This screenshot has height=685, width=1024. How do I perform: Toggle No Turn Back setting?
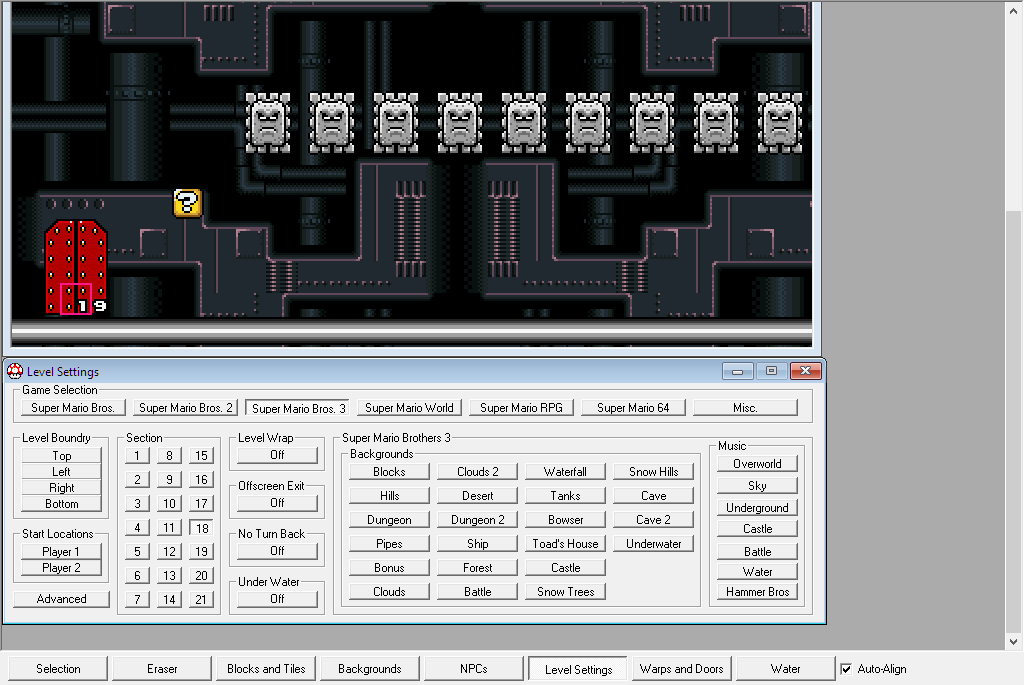[277, 551]
